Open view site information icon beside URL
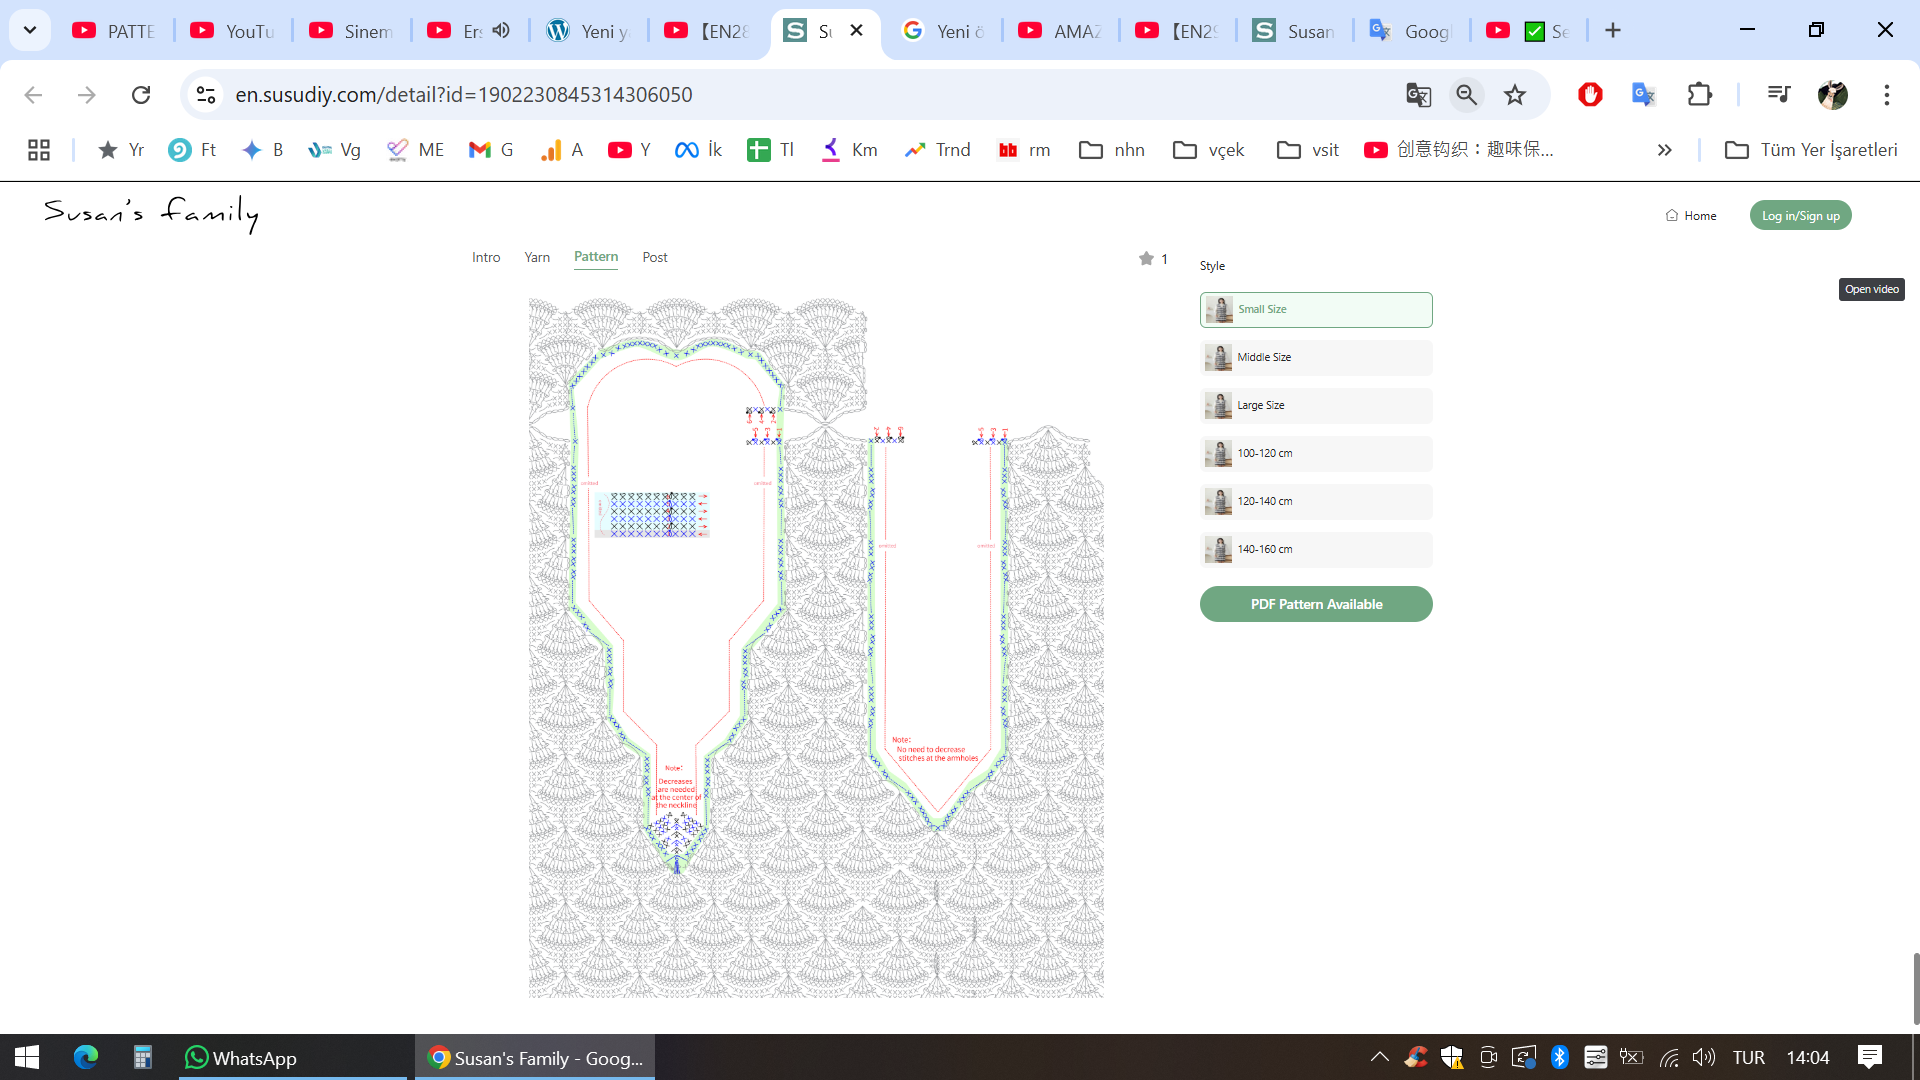1920x1080 pixels. 206,95
